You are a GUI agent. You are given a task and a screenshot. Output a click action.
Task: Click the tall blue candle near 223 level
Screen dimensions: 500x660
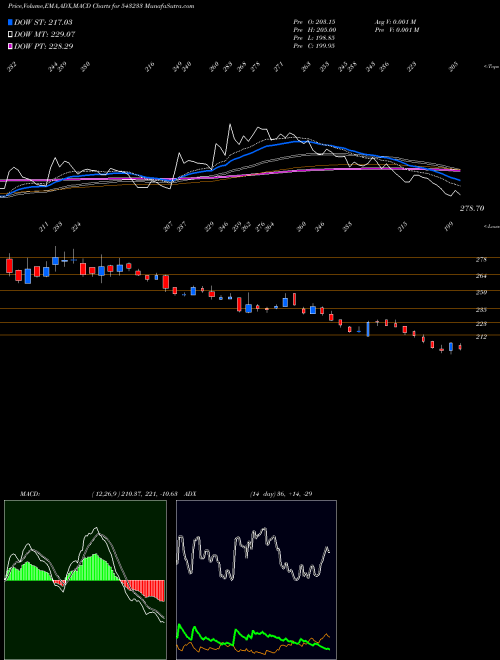368,329
